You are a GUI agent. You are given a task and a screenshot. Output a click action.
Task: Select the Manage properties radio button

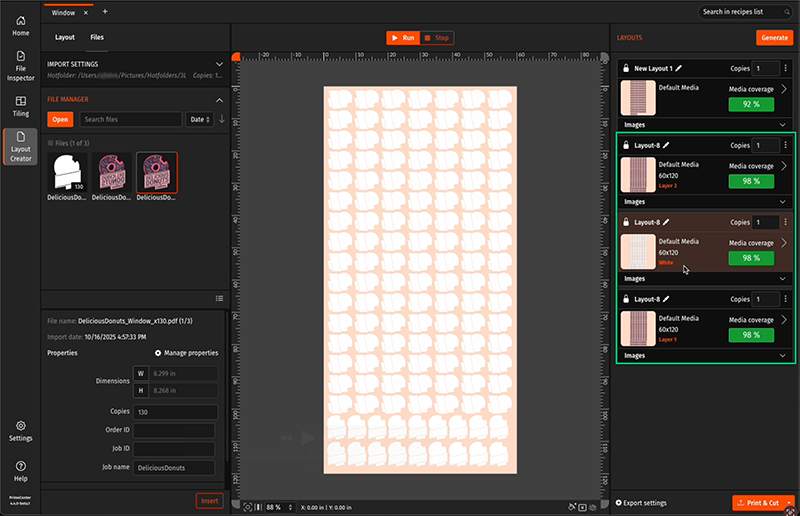(x=158, y=353)
